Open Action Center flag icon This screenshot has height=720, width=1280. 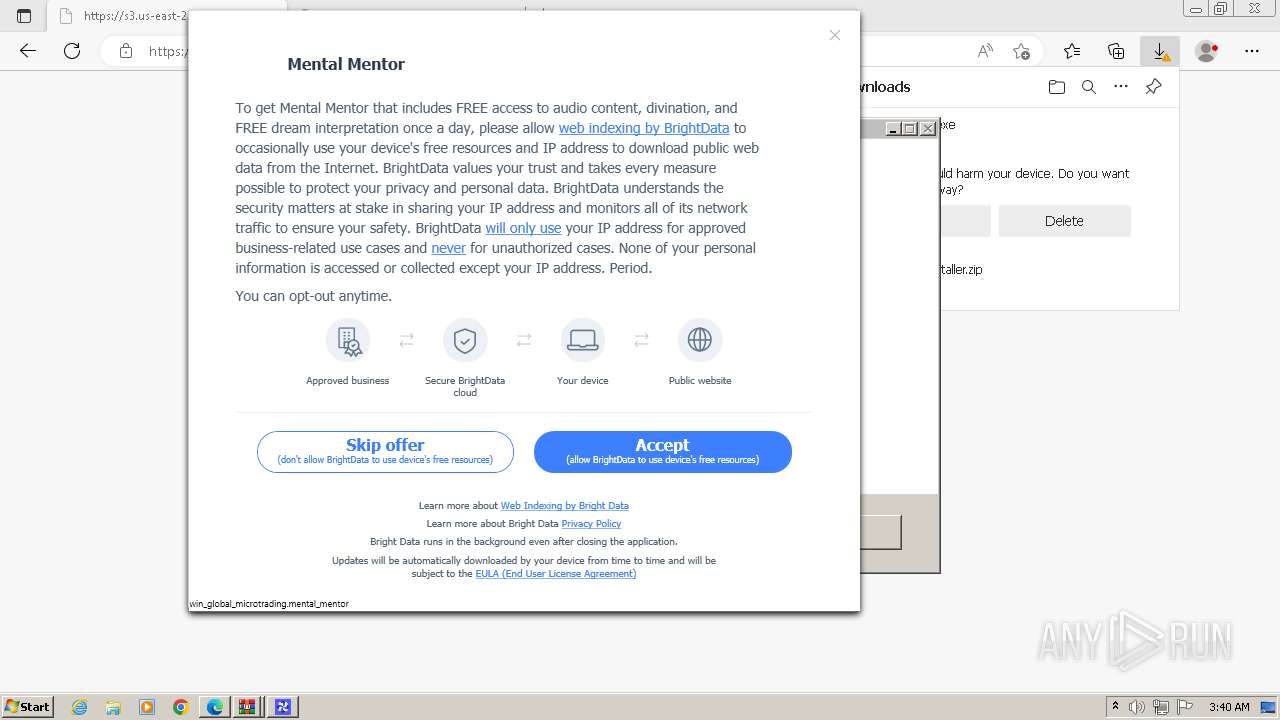tap(1185, 706)
